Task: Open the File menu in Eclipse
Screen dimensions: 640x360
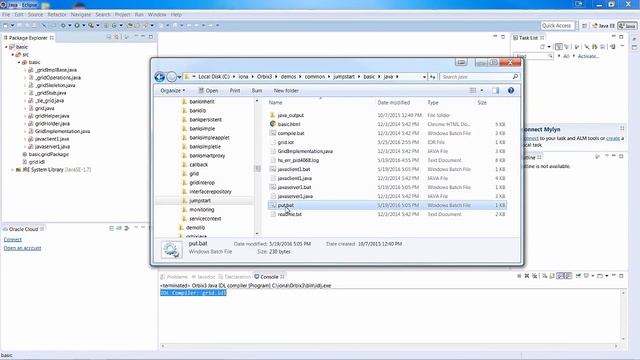Action: pos(6,14)
